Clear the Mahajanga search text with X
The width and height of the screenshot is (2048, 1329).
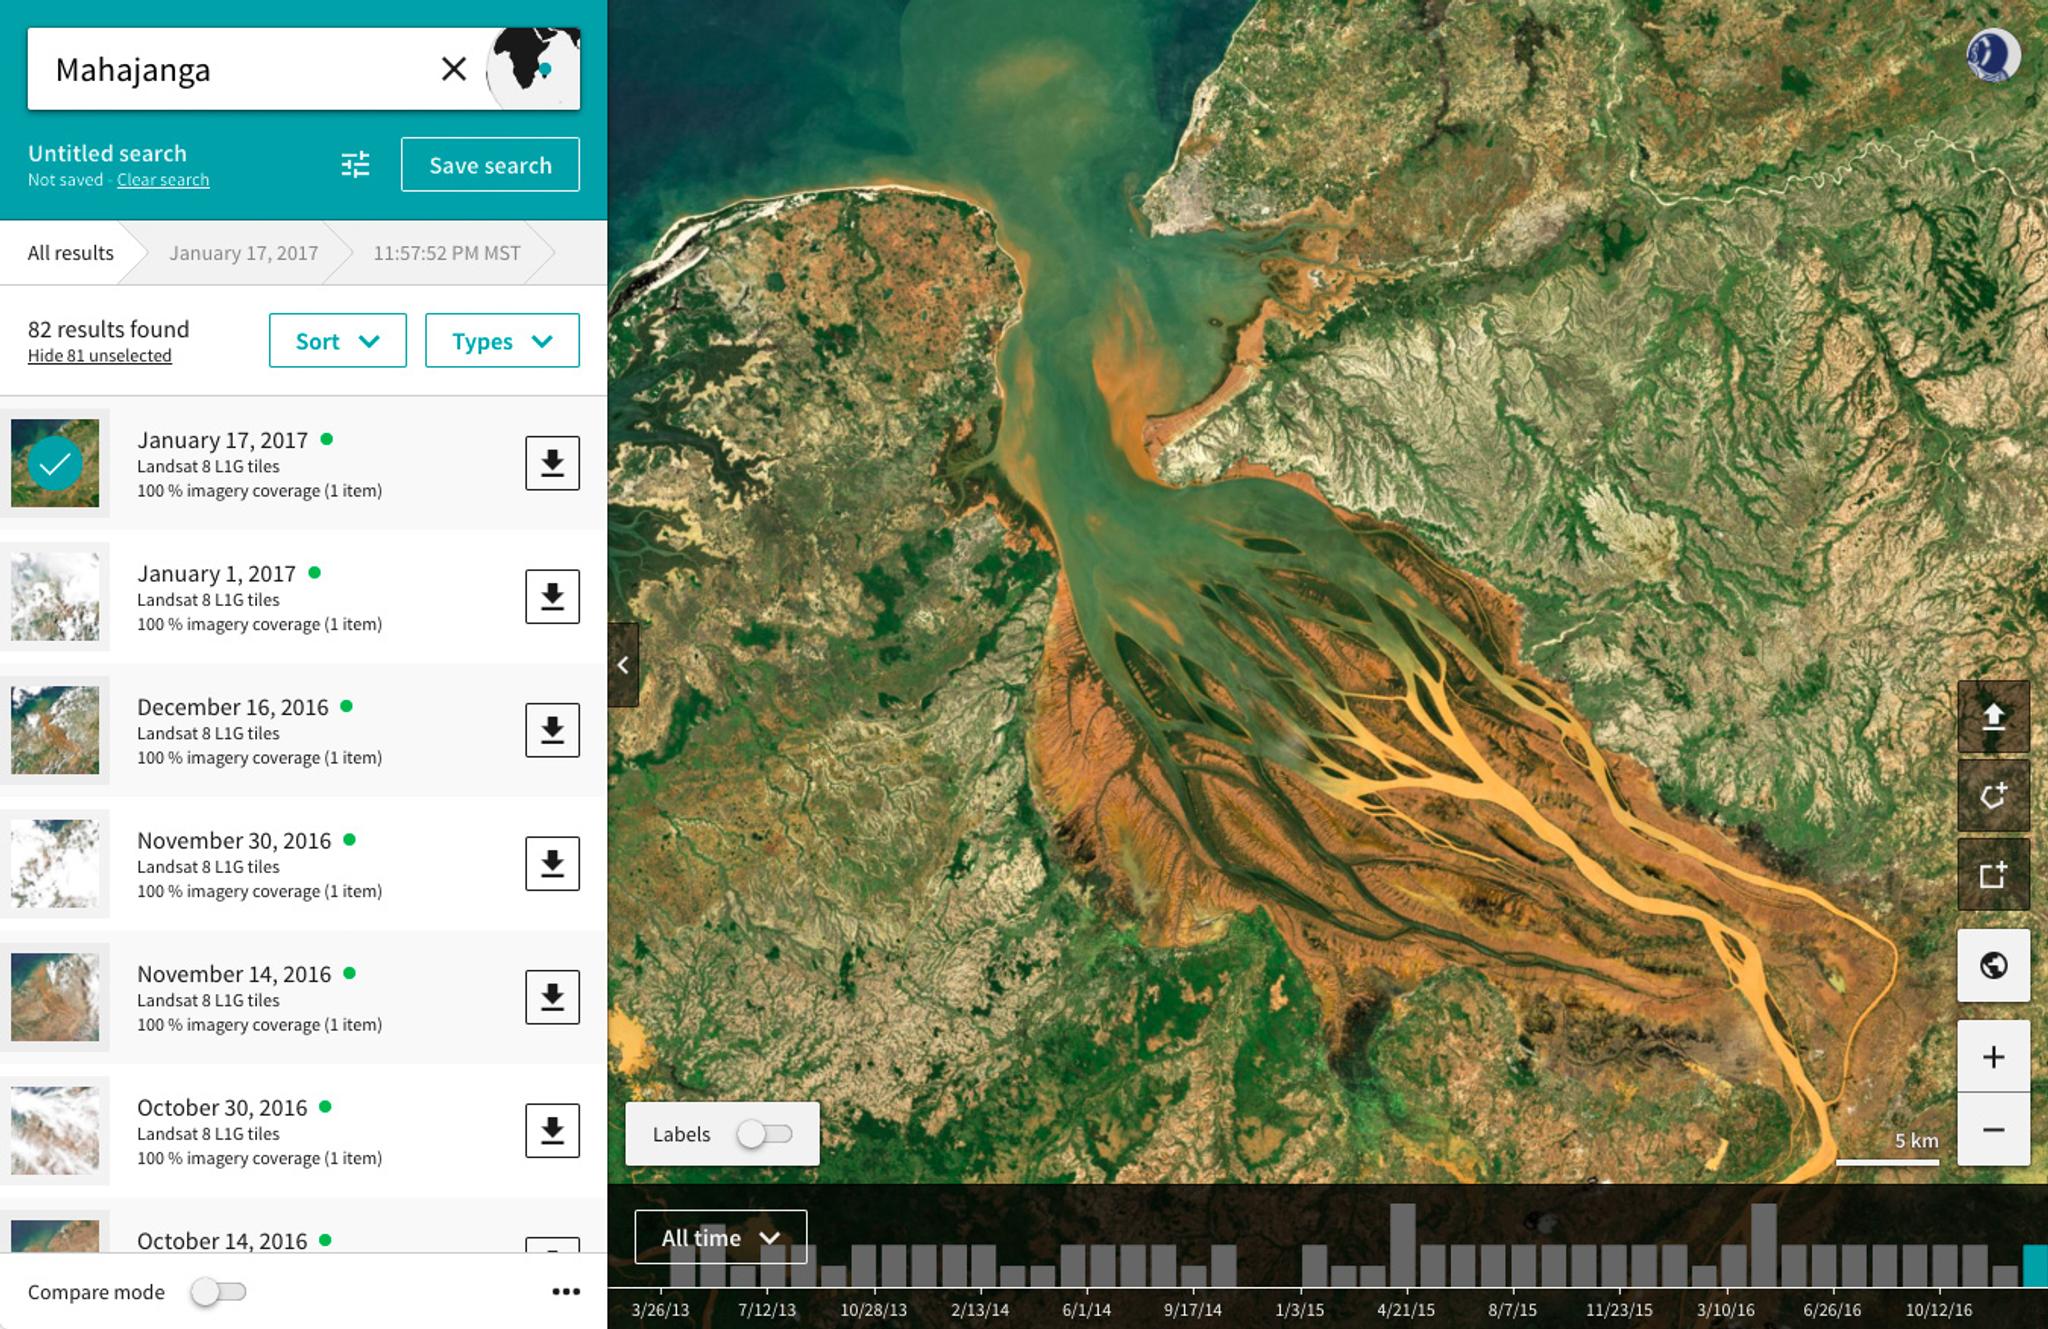pyautogui.click(x=454, y=69)
